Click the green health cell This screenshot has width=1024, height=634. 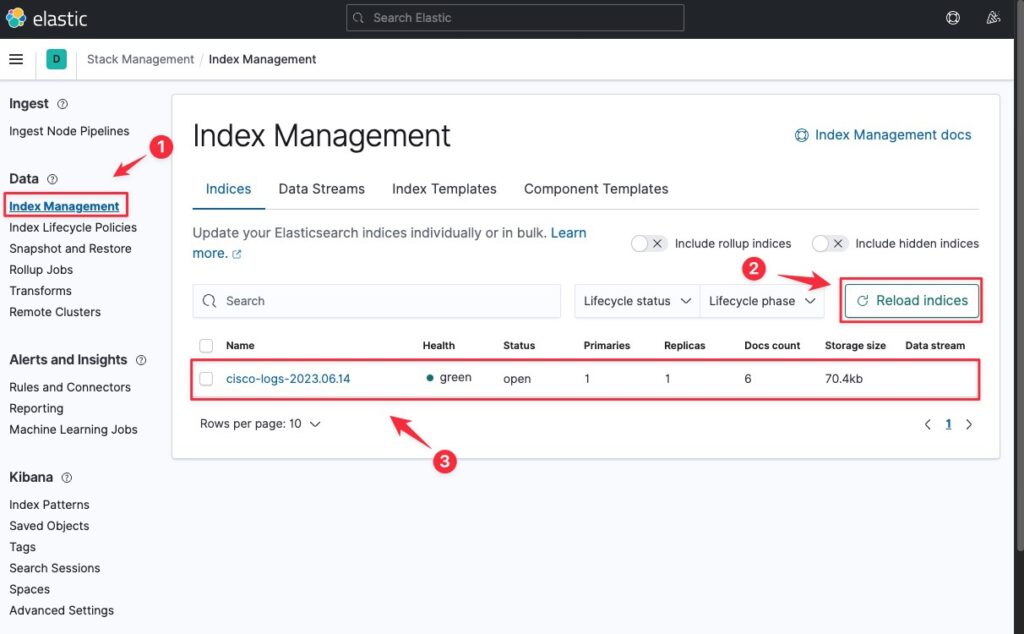(x=449, y=378)
